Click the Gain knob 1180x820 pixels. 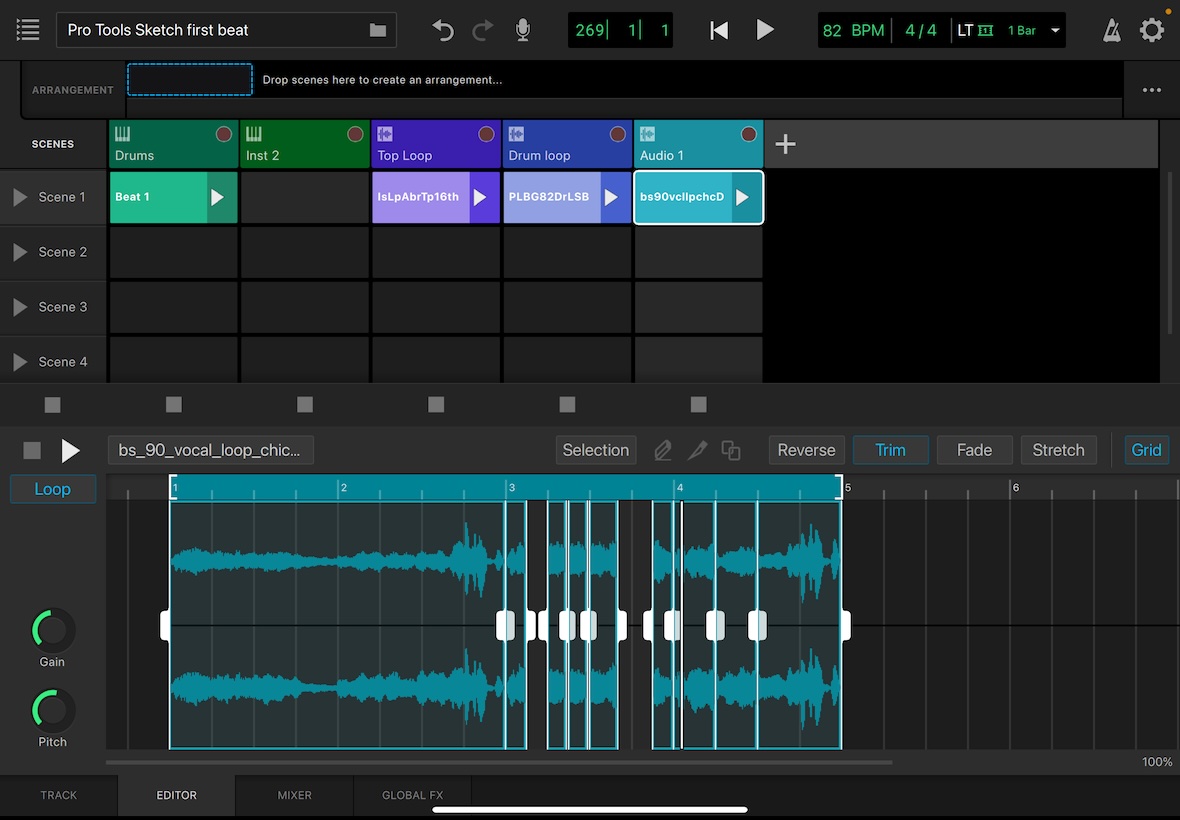click(x=53, y=630)
